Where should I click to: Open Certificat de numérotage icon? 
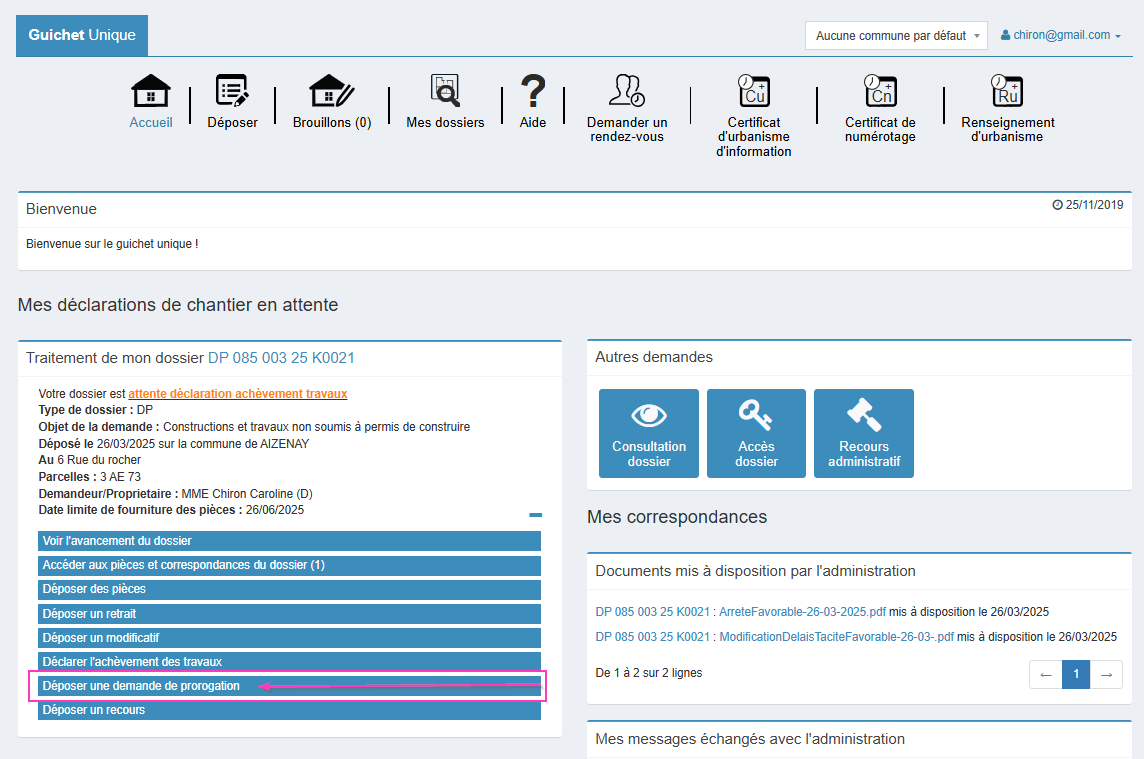(880, 92)
